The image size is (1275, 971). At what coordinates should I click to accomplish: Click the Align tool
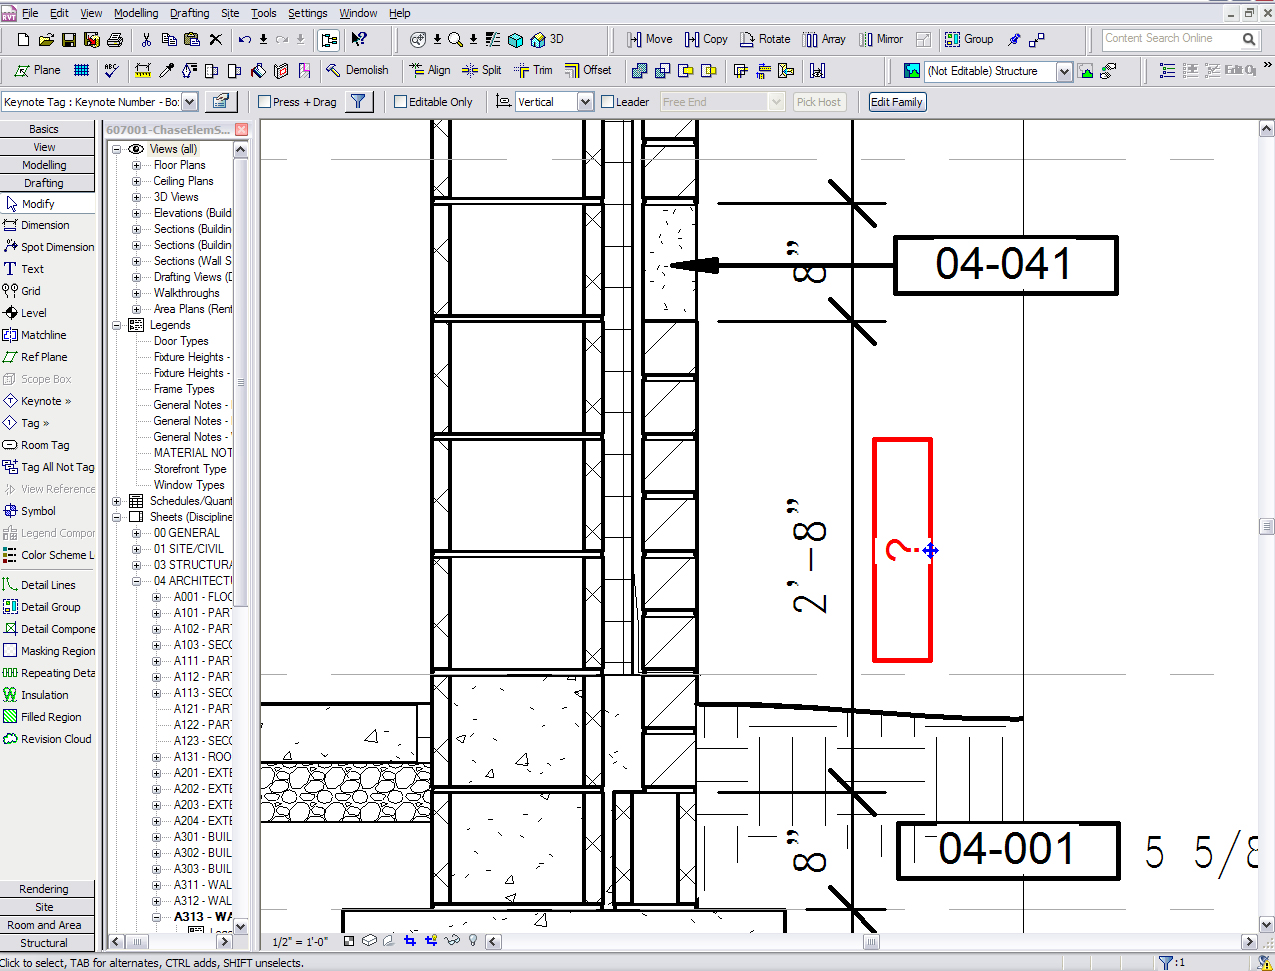click(430, 70)
